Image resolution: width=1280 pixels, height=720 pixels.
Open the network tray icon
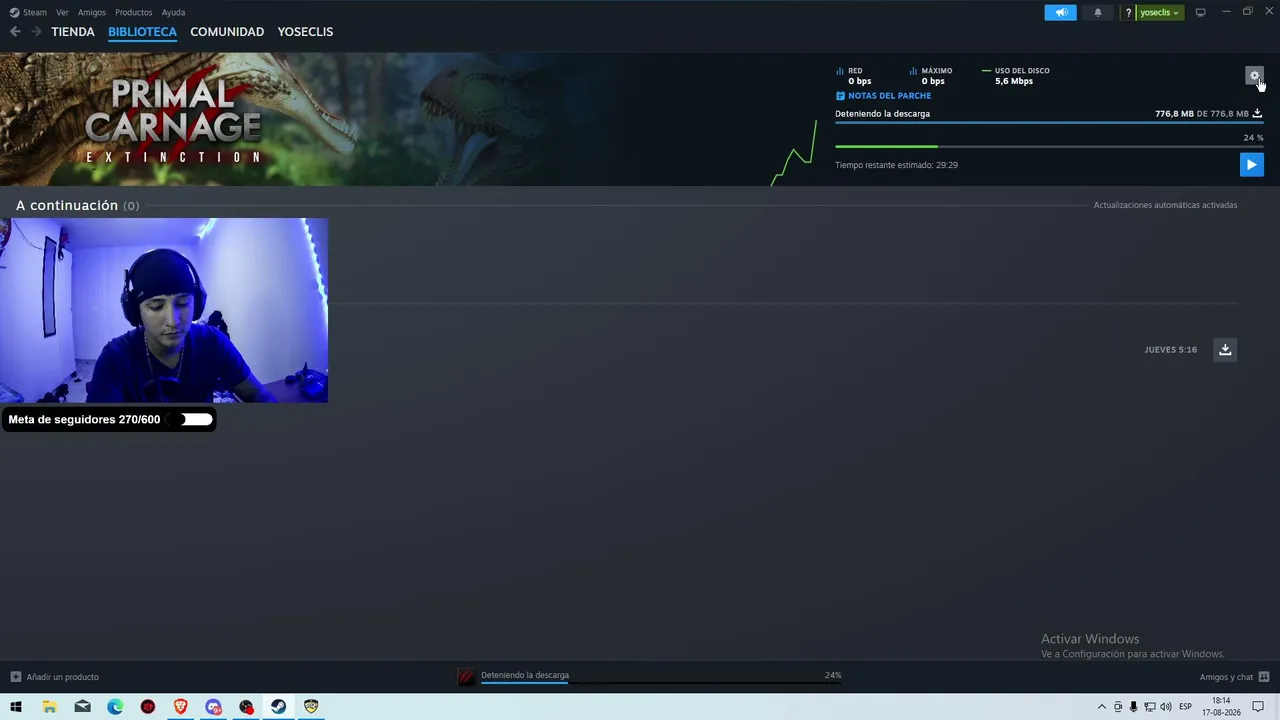[1149, 707]
